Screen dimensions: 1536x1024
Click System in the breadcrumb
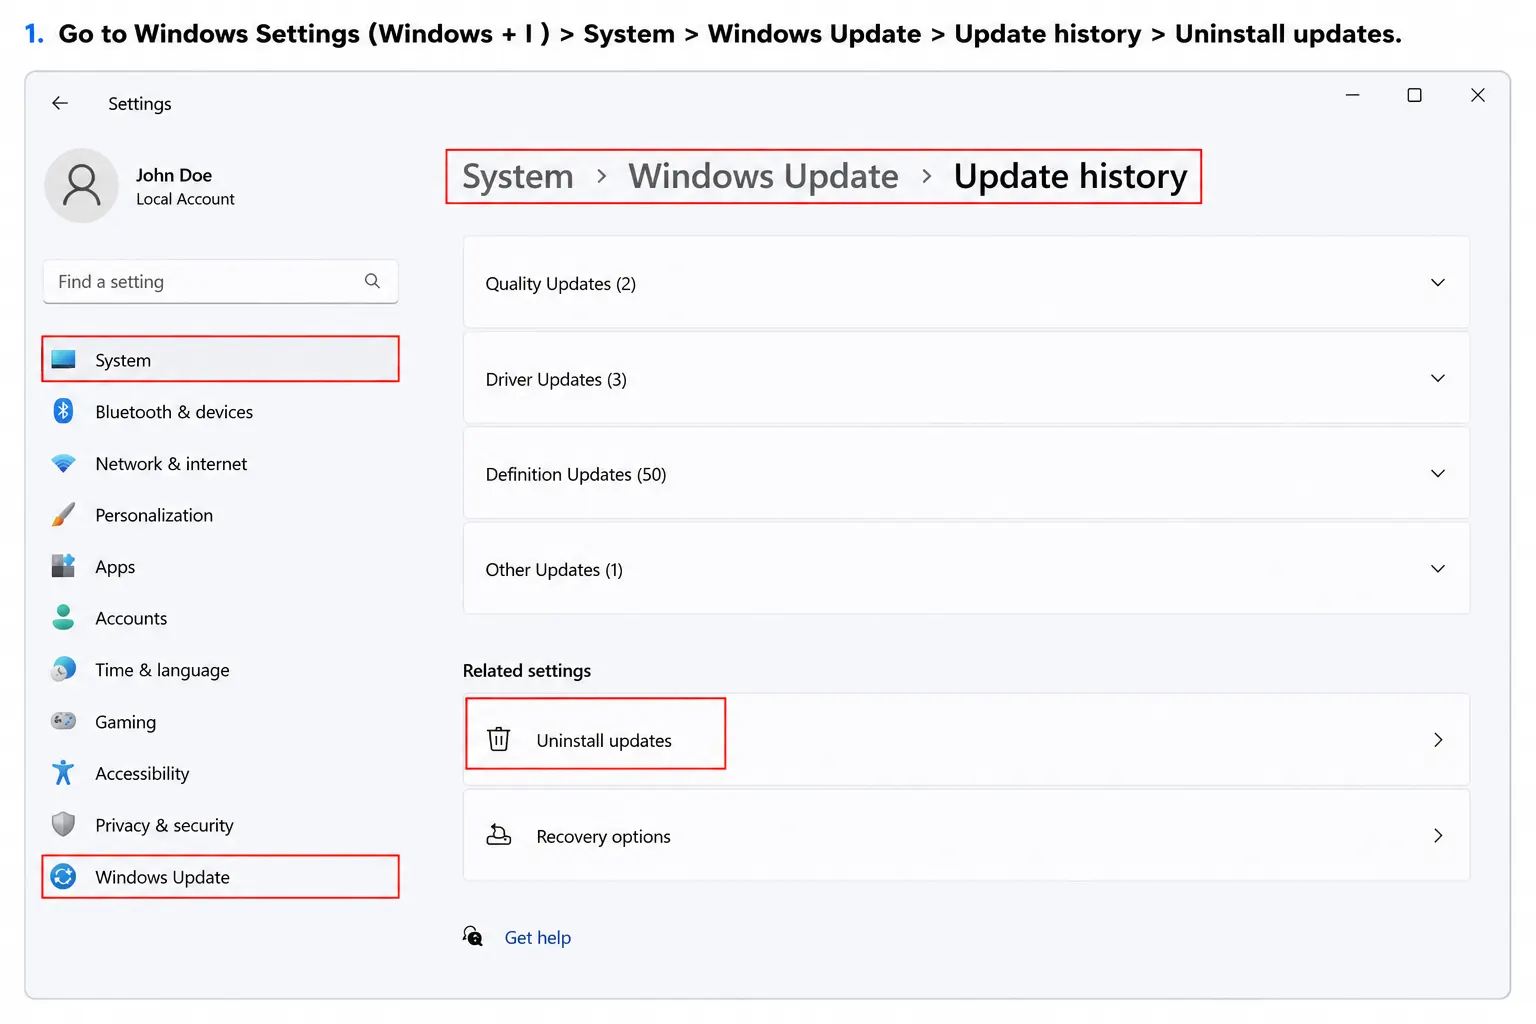click(518, 176)
